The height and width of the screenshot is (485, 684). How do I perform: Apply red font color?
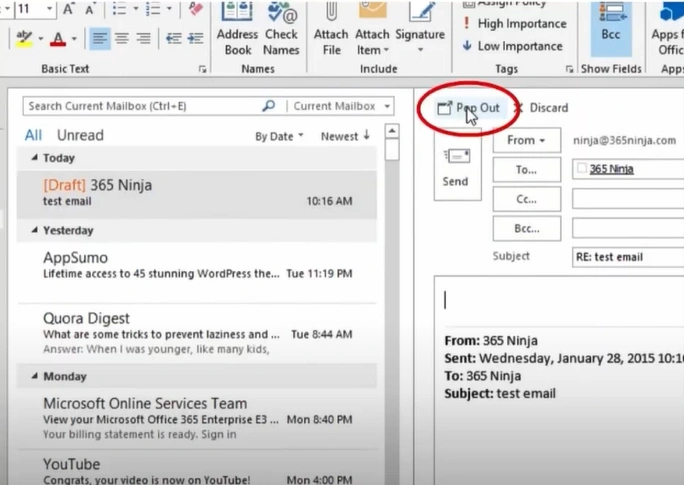pos(58,38)
